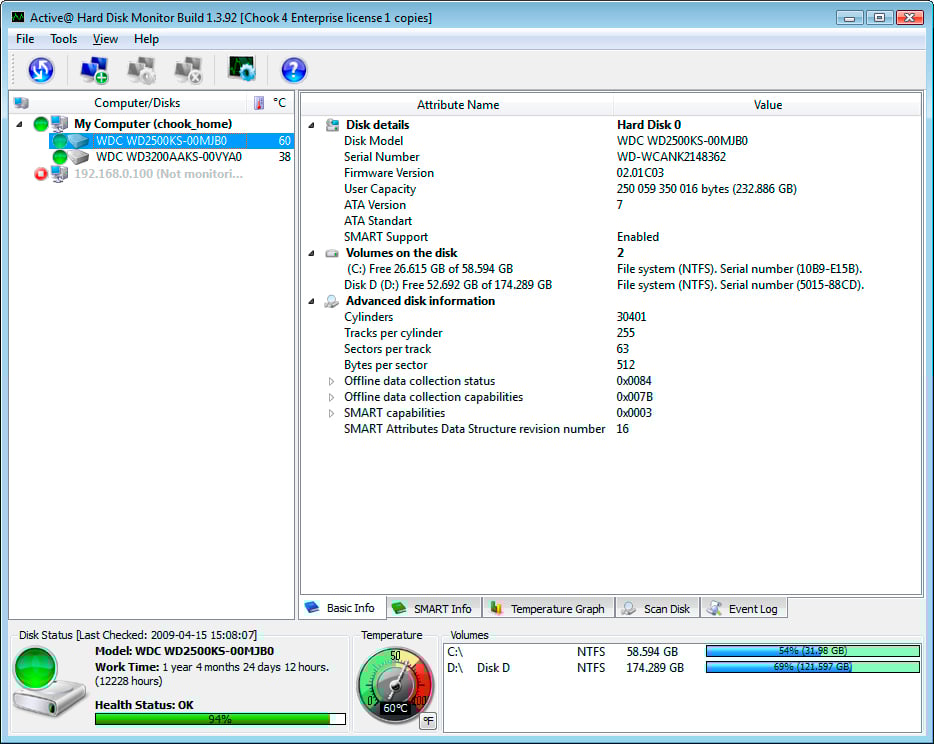This screenshot has width=934, height=744.
Task: Click the blue Refresh toolbar icon
Action: (x=40, y=69)
